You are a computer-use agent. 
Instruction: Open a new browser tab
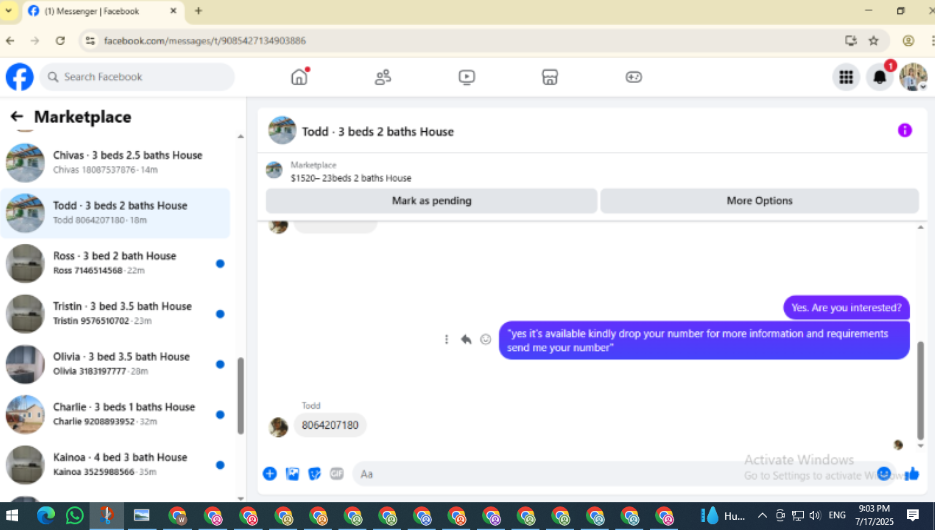tap(199, 11)
